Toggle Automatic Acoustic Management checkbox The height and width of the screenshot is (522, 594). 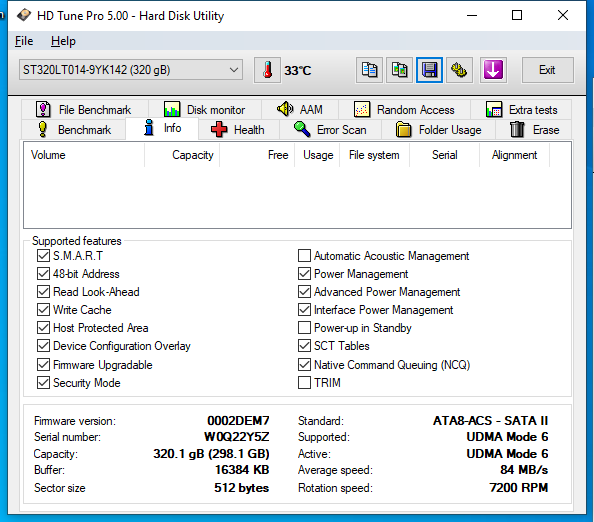[304, 256]
